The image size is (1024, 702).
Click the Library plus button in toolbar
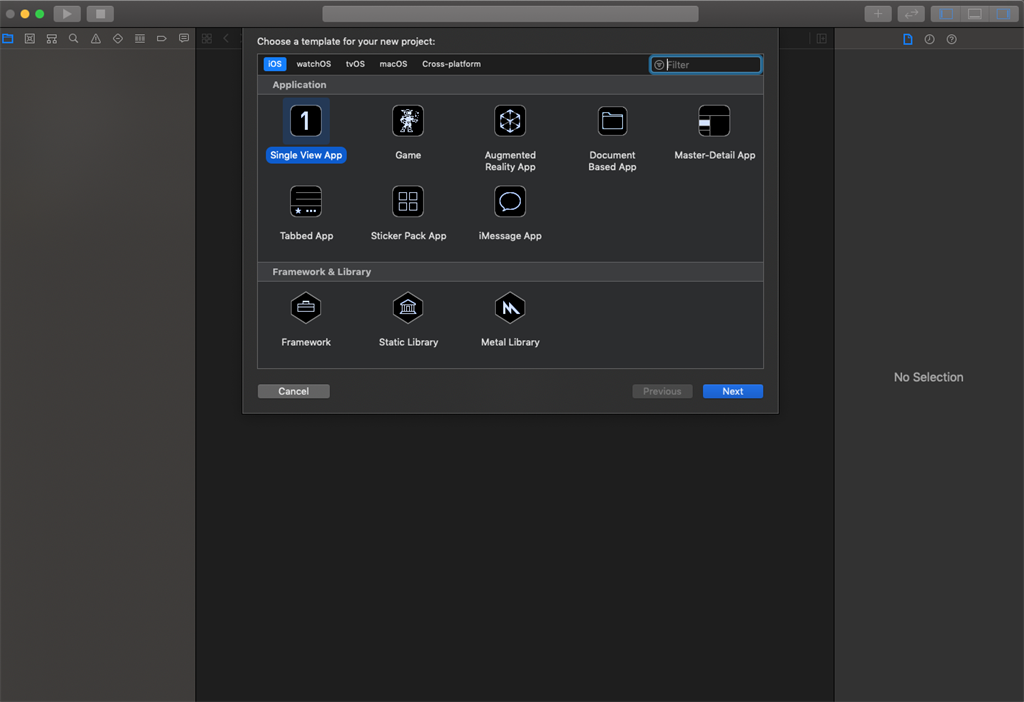coord(878,14)
